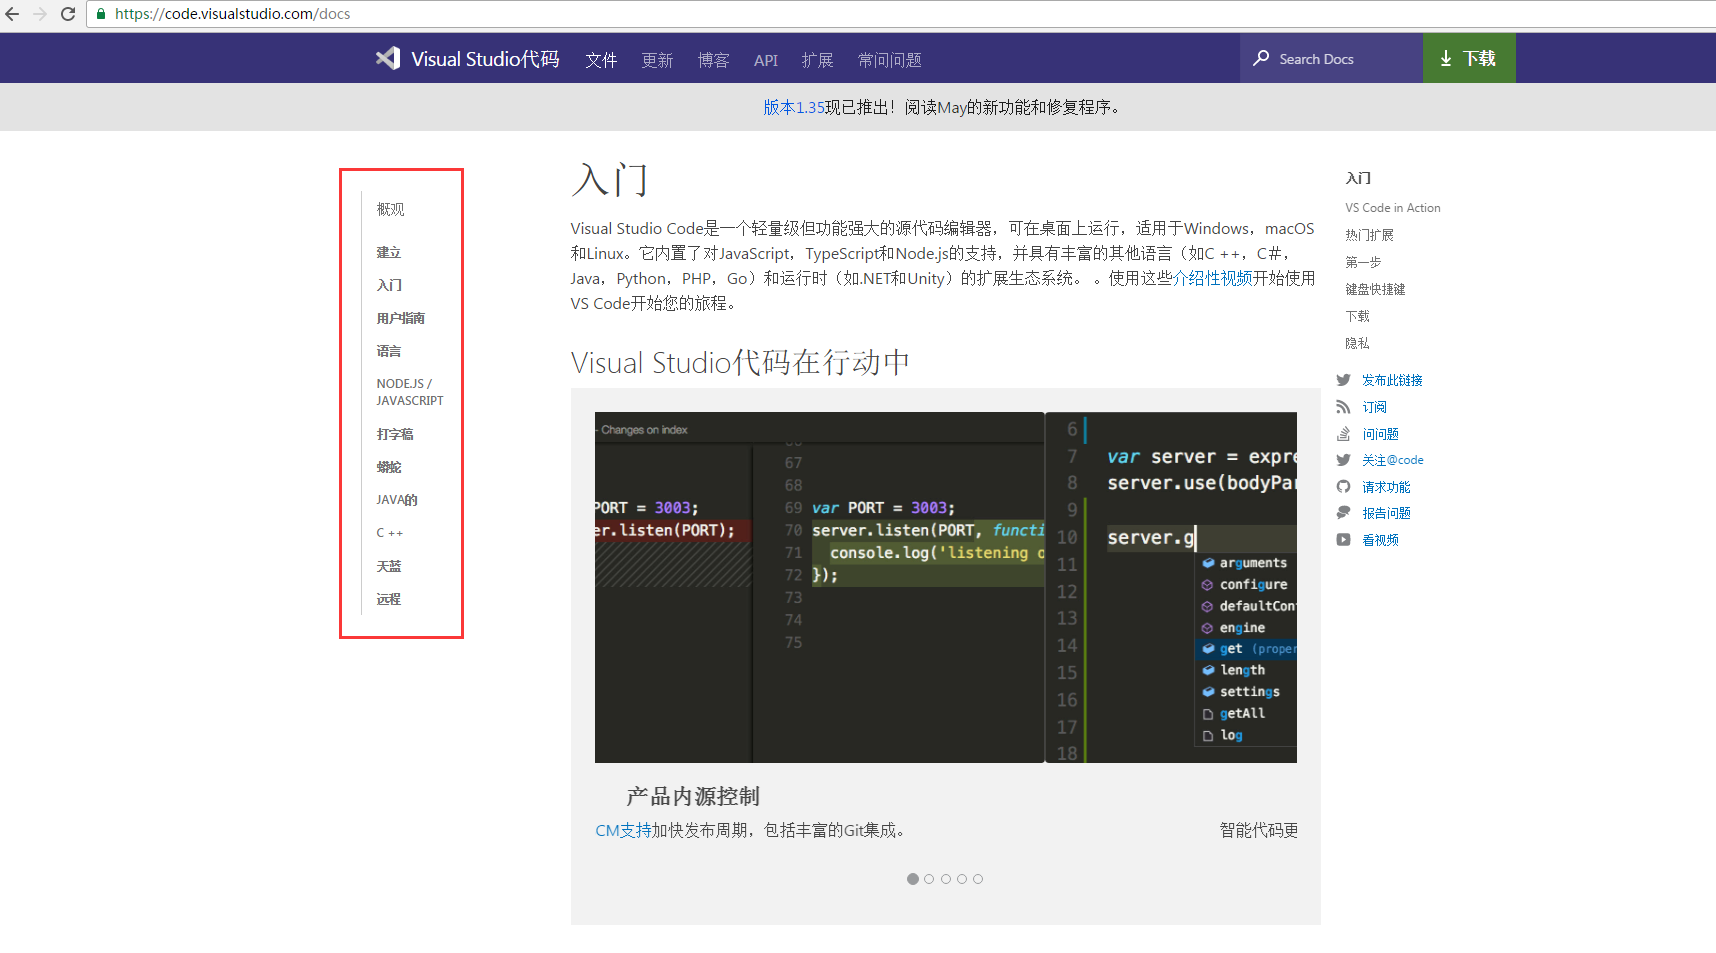Click the comment icon beside 报告问题
This screenshot has width=1716, height=953.
[1343, 513]
